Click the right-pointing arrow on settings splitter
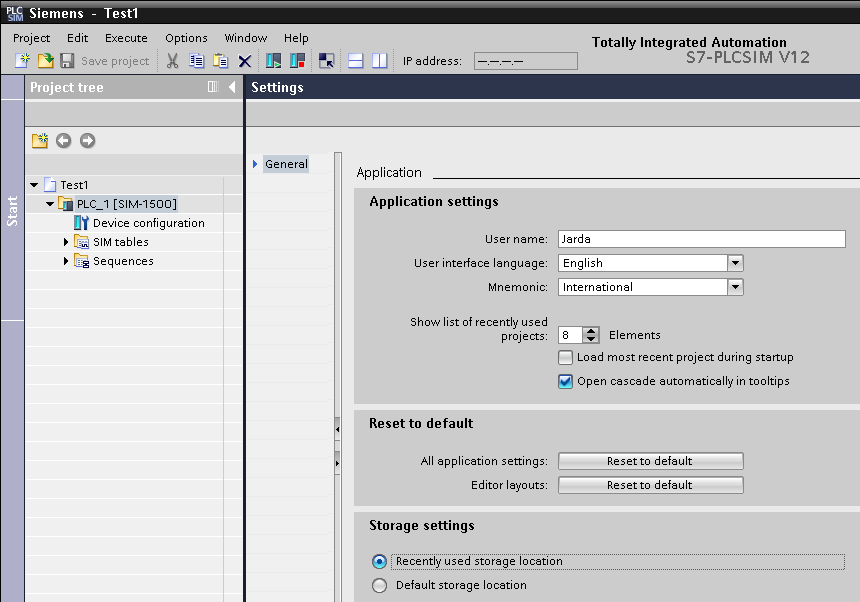This screenshot has height=602, width=860. point(337,463)
